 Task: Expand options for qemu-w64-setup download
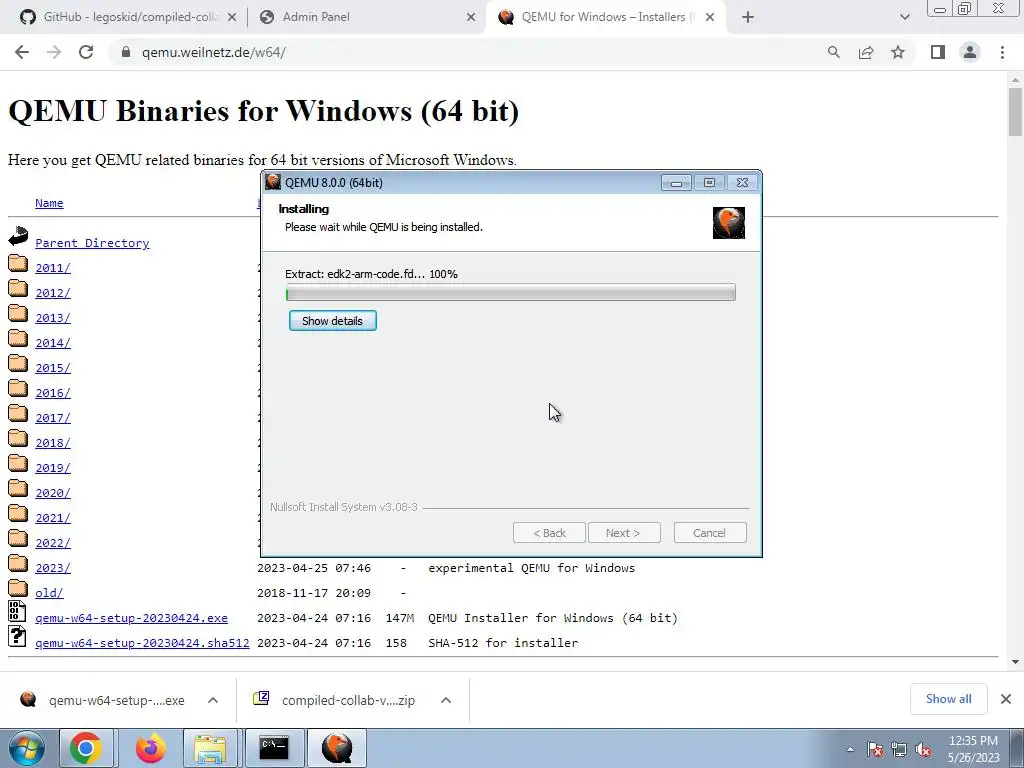213,700
